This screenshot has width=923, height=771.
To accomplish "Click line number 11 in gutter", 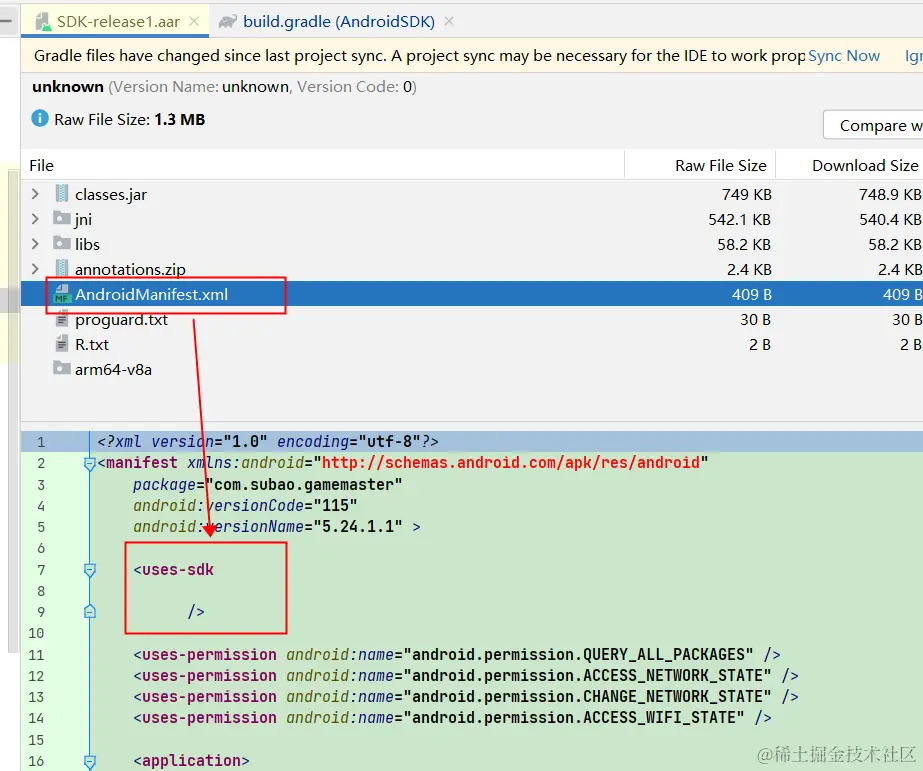I will (x=36, y=655).
